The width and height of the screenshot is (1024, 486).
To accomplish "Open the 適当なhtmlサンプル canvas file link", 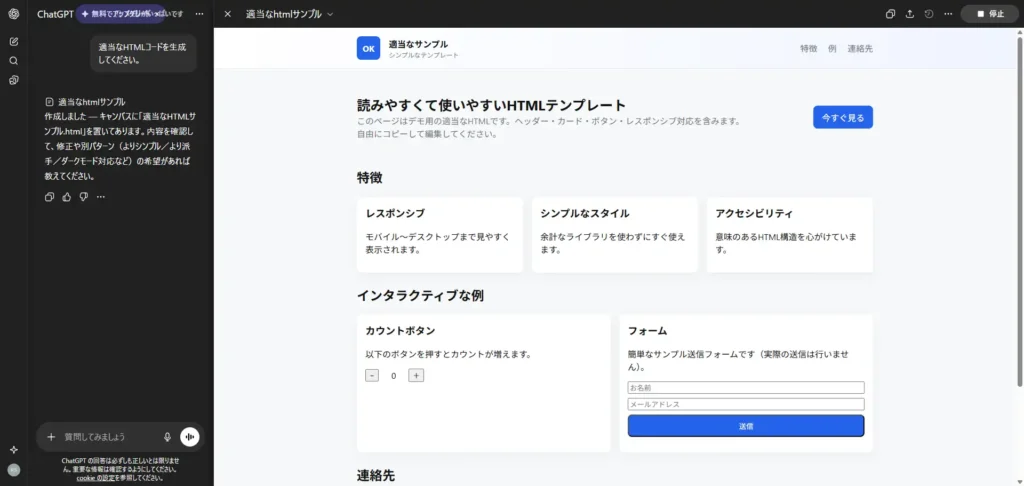I will click(86, 102).
